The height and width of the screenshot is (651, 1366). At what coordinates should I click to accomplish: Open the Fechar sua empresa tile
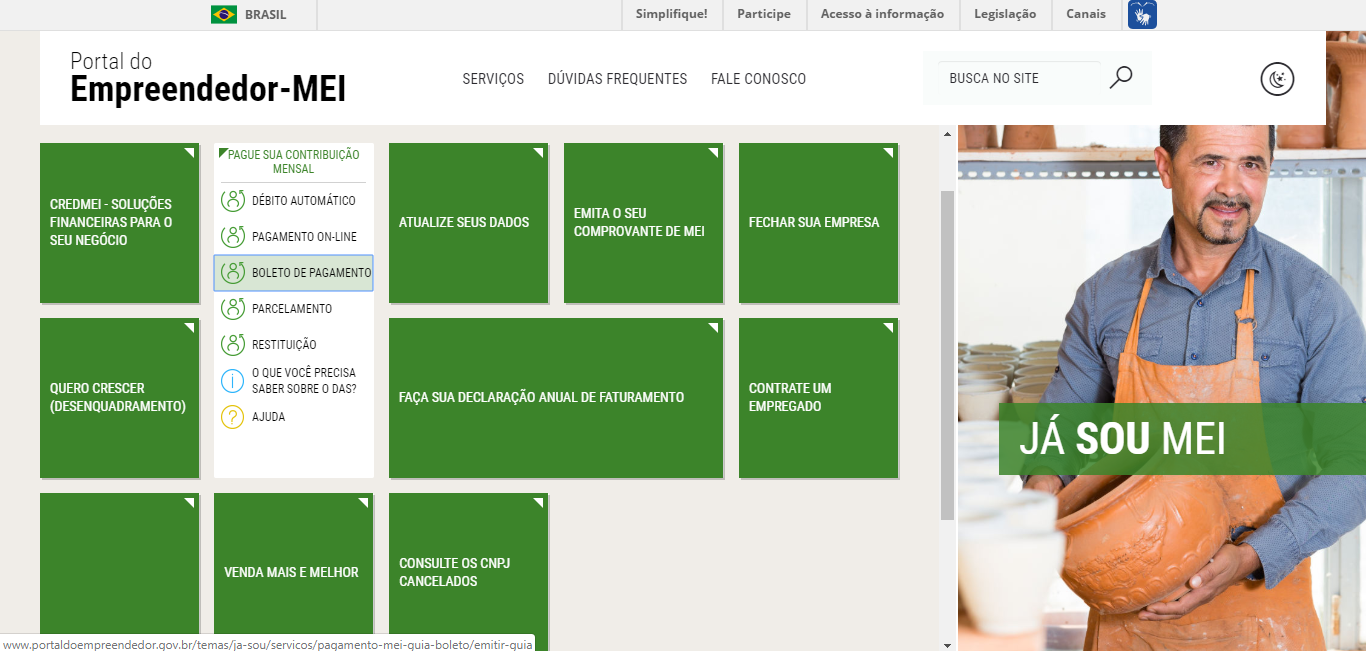coord(818,223)
